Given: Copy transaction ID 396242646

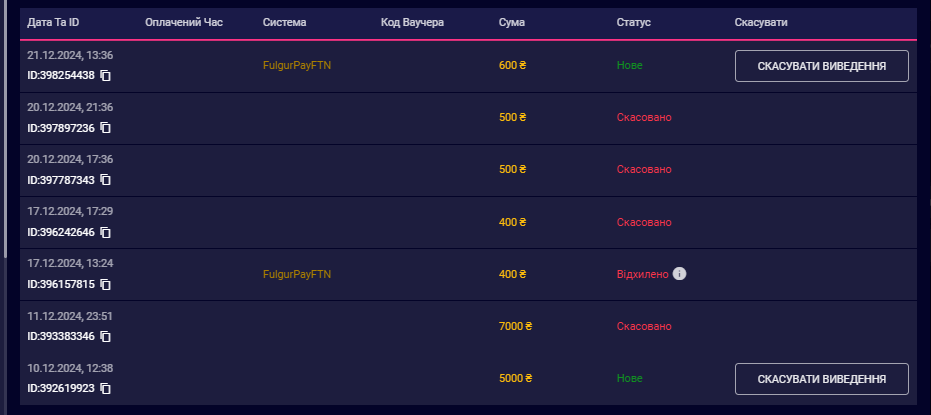Looking at the screenshot, I should coord(105,232).
